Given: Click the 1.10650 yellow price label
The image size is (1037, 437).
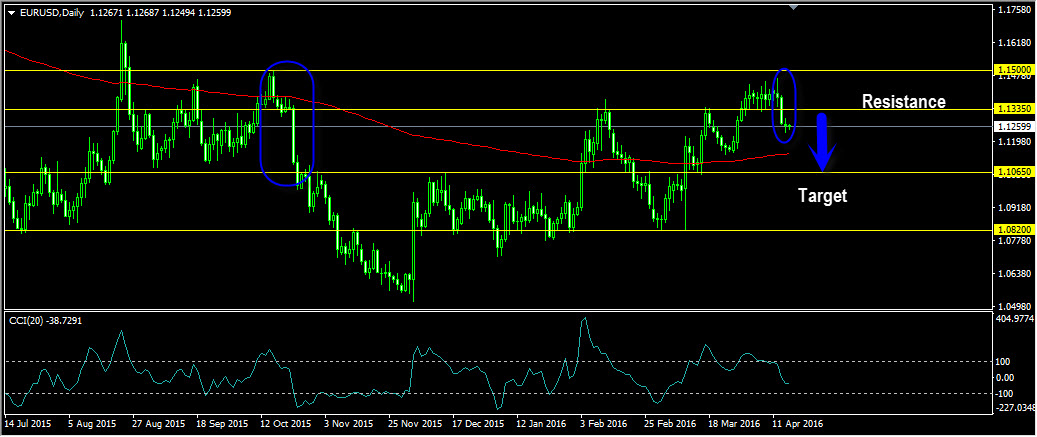Looking at the screenshot, I should tap(1014, 172).
